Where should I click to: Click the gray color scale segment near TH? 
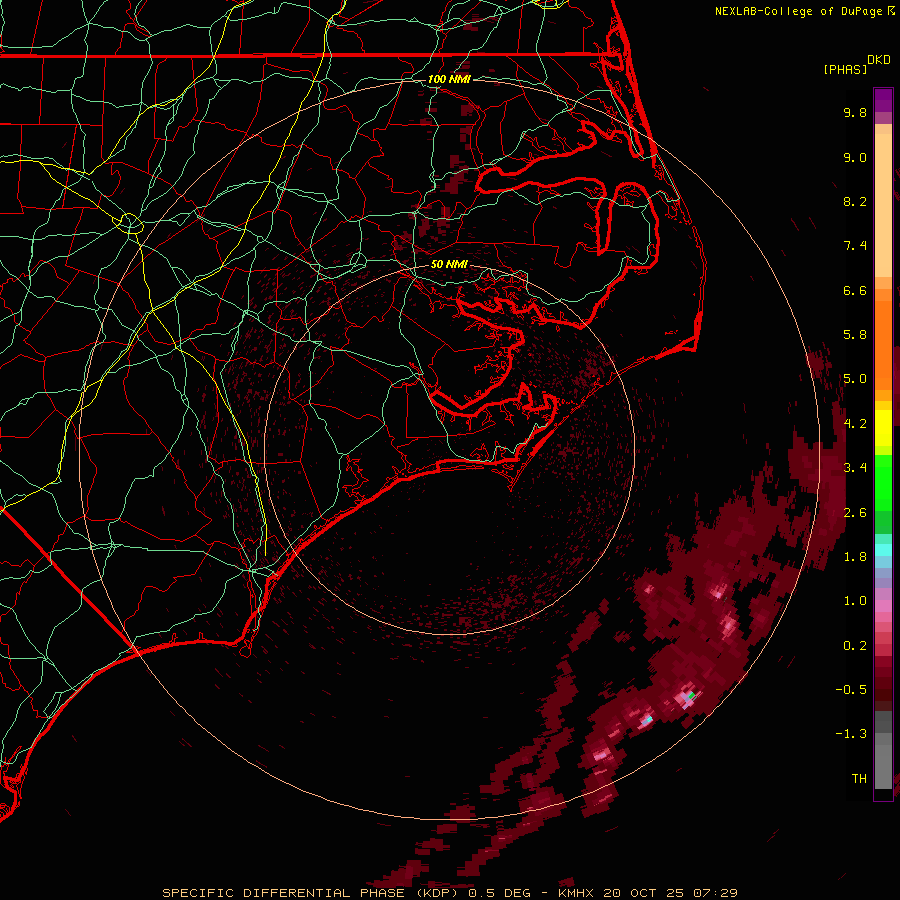click(883, 769)
